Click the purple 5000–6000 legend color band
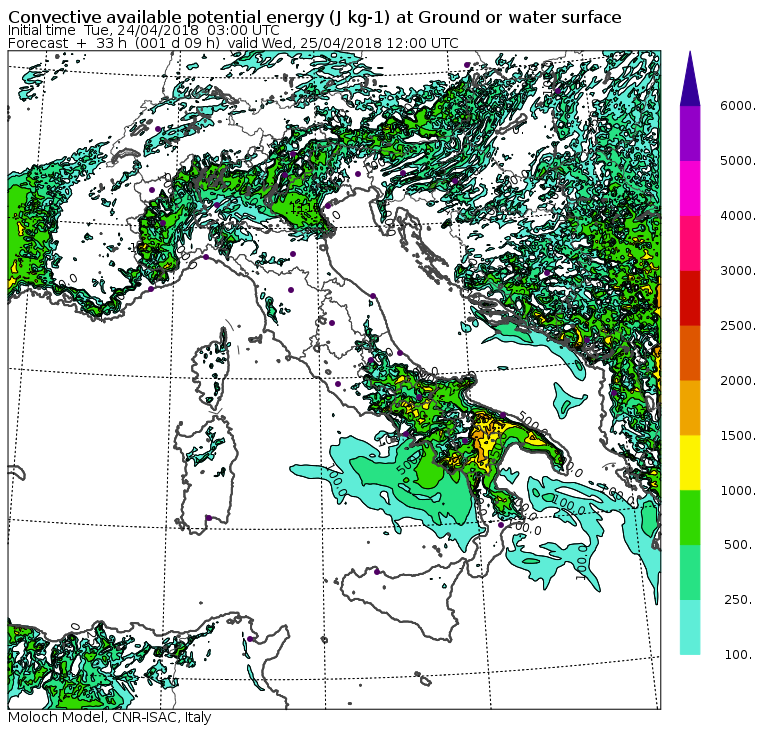The width and height of the screenshot is (760, 731). point(690,133)
